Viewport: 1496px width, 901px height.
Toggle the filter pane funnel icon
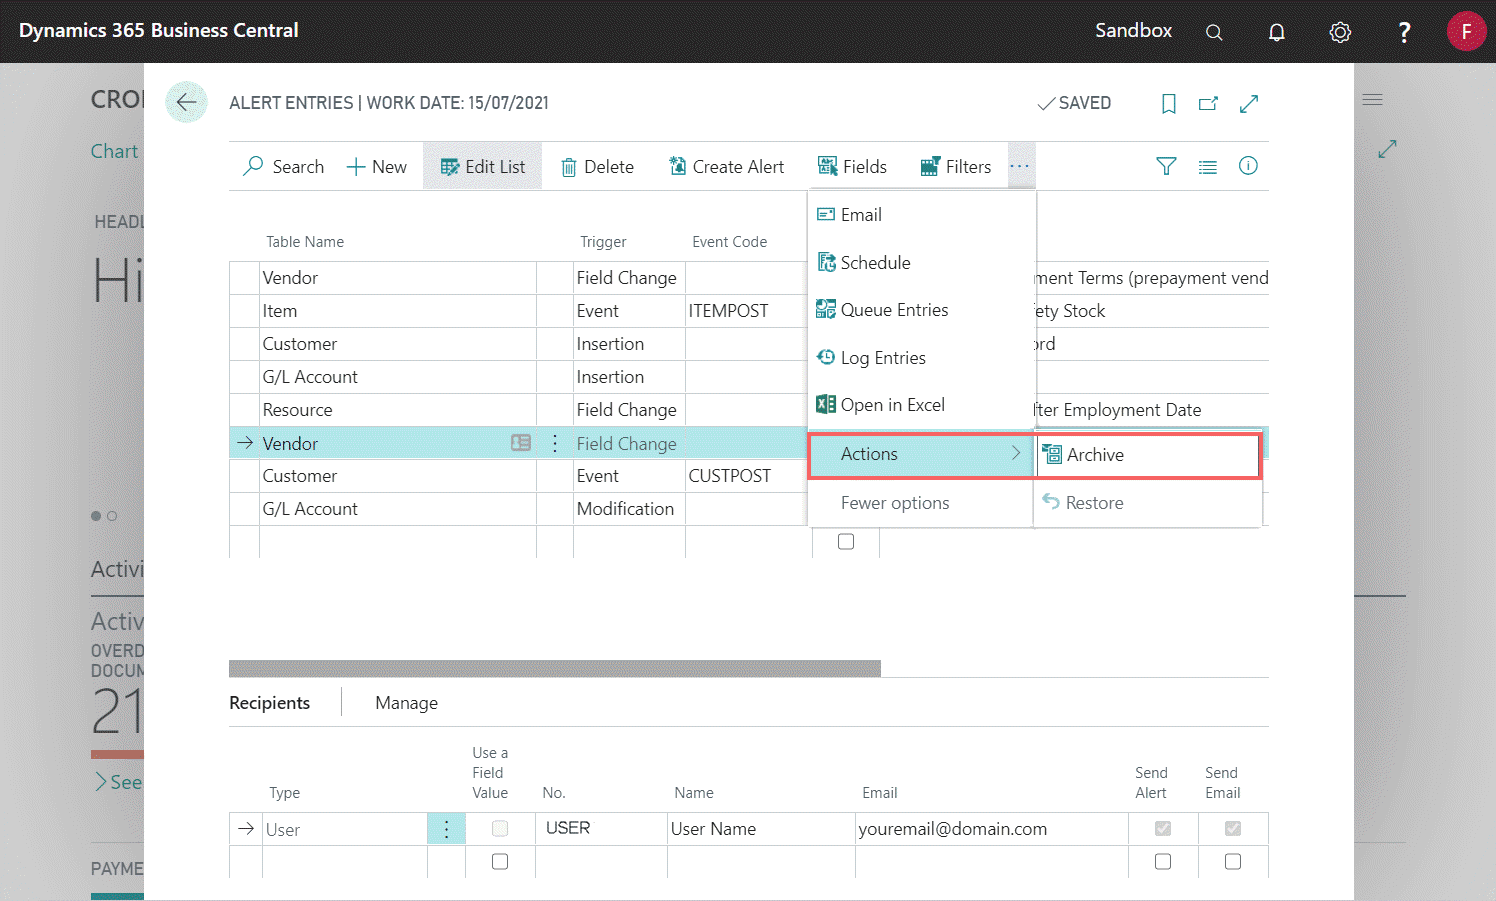(1166, 166)
